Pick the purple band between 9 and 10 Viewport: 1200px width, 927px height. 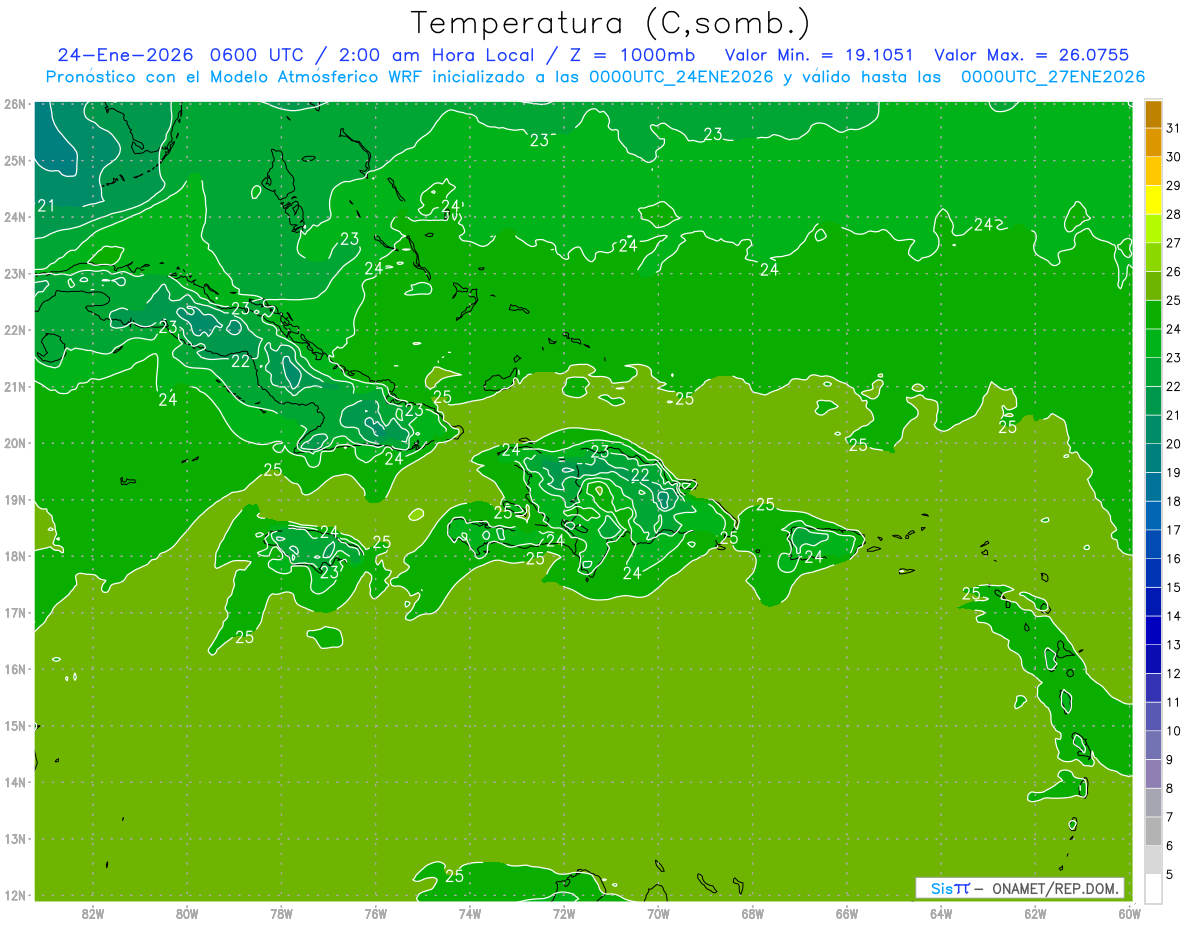coord(1153,745)
